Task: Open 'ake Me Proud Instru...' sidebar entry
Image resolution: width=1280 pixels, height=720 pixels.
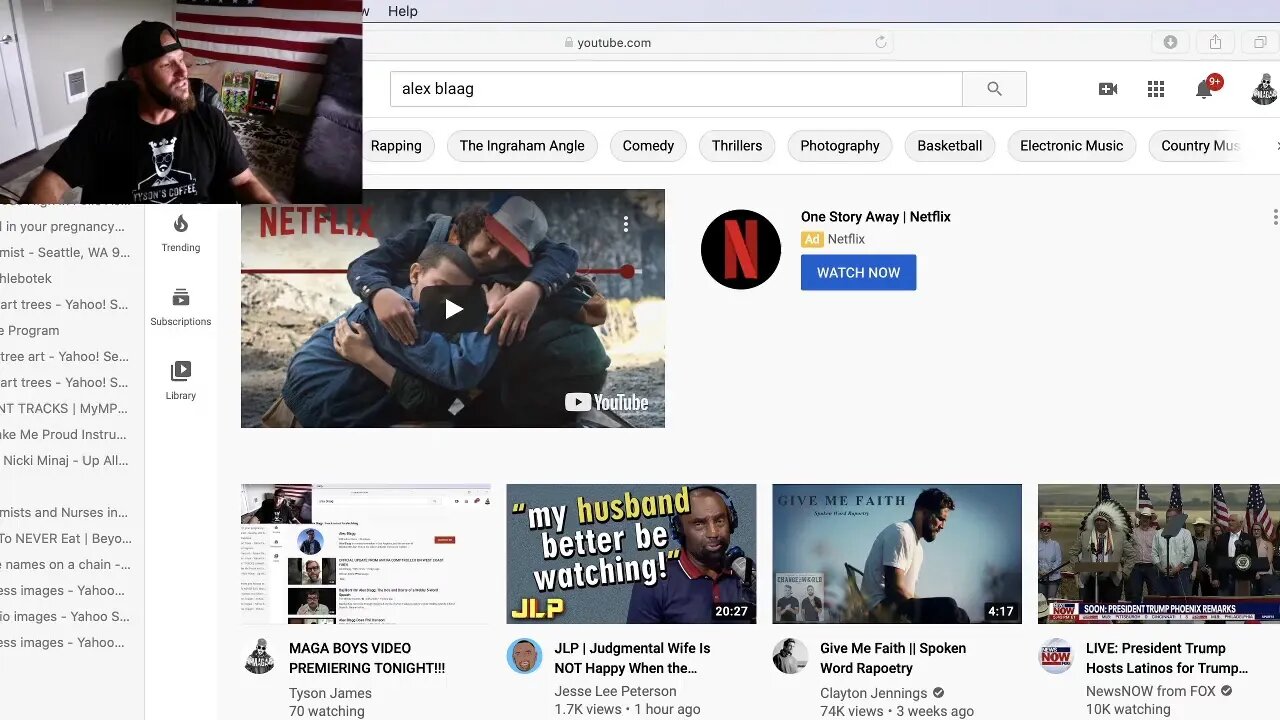Action: [x=63, y=434]
